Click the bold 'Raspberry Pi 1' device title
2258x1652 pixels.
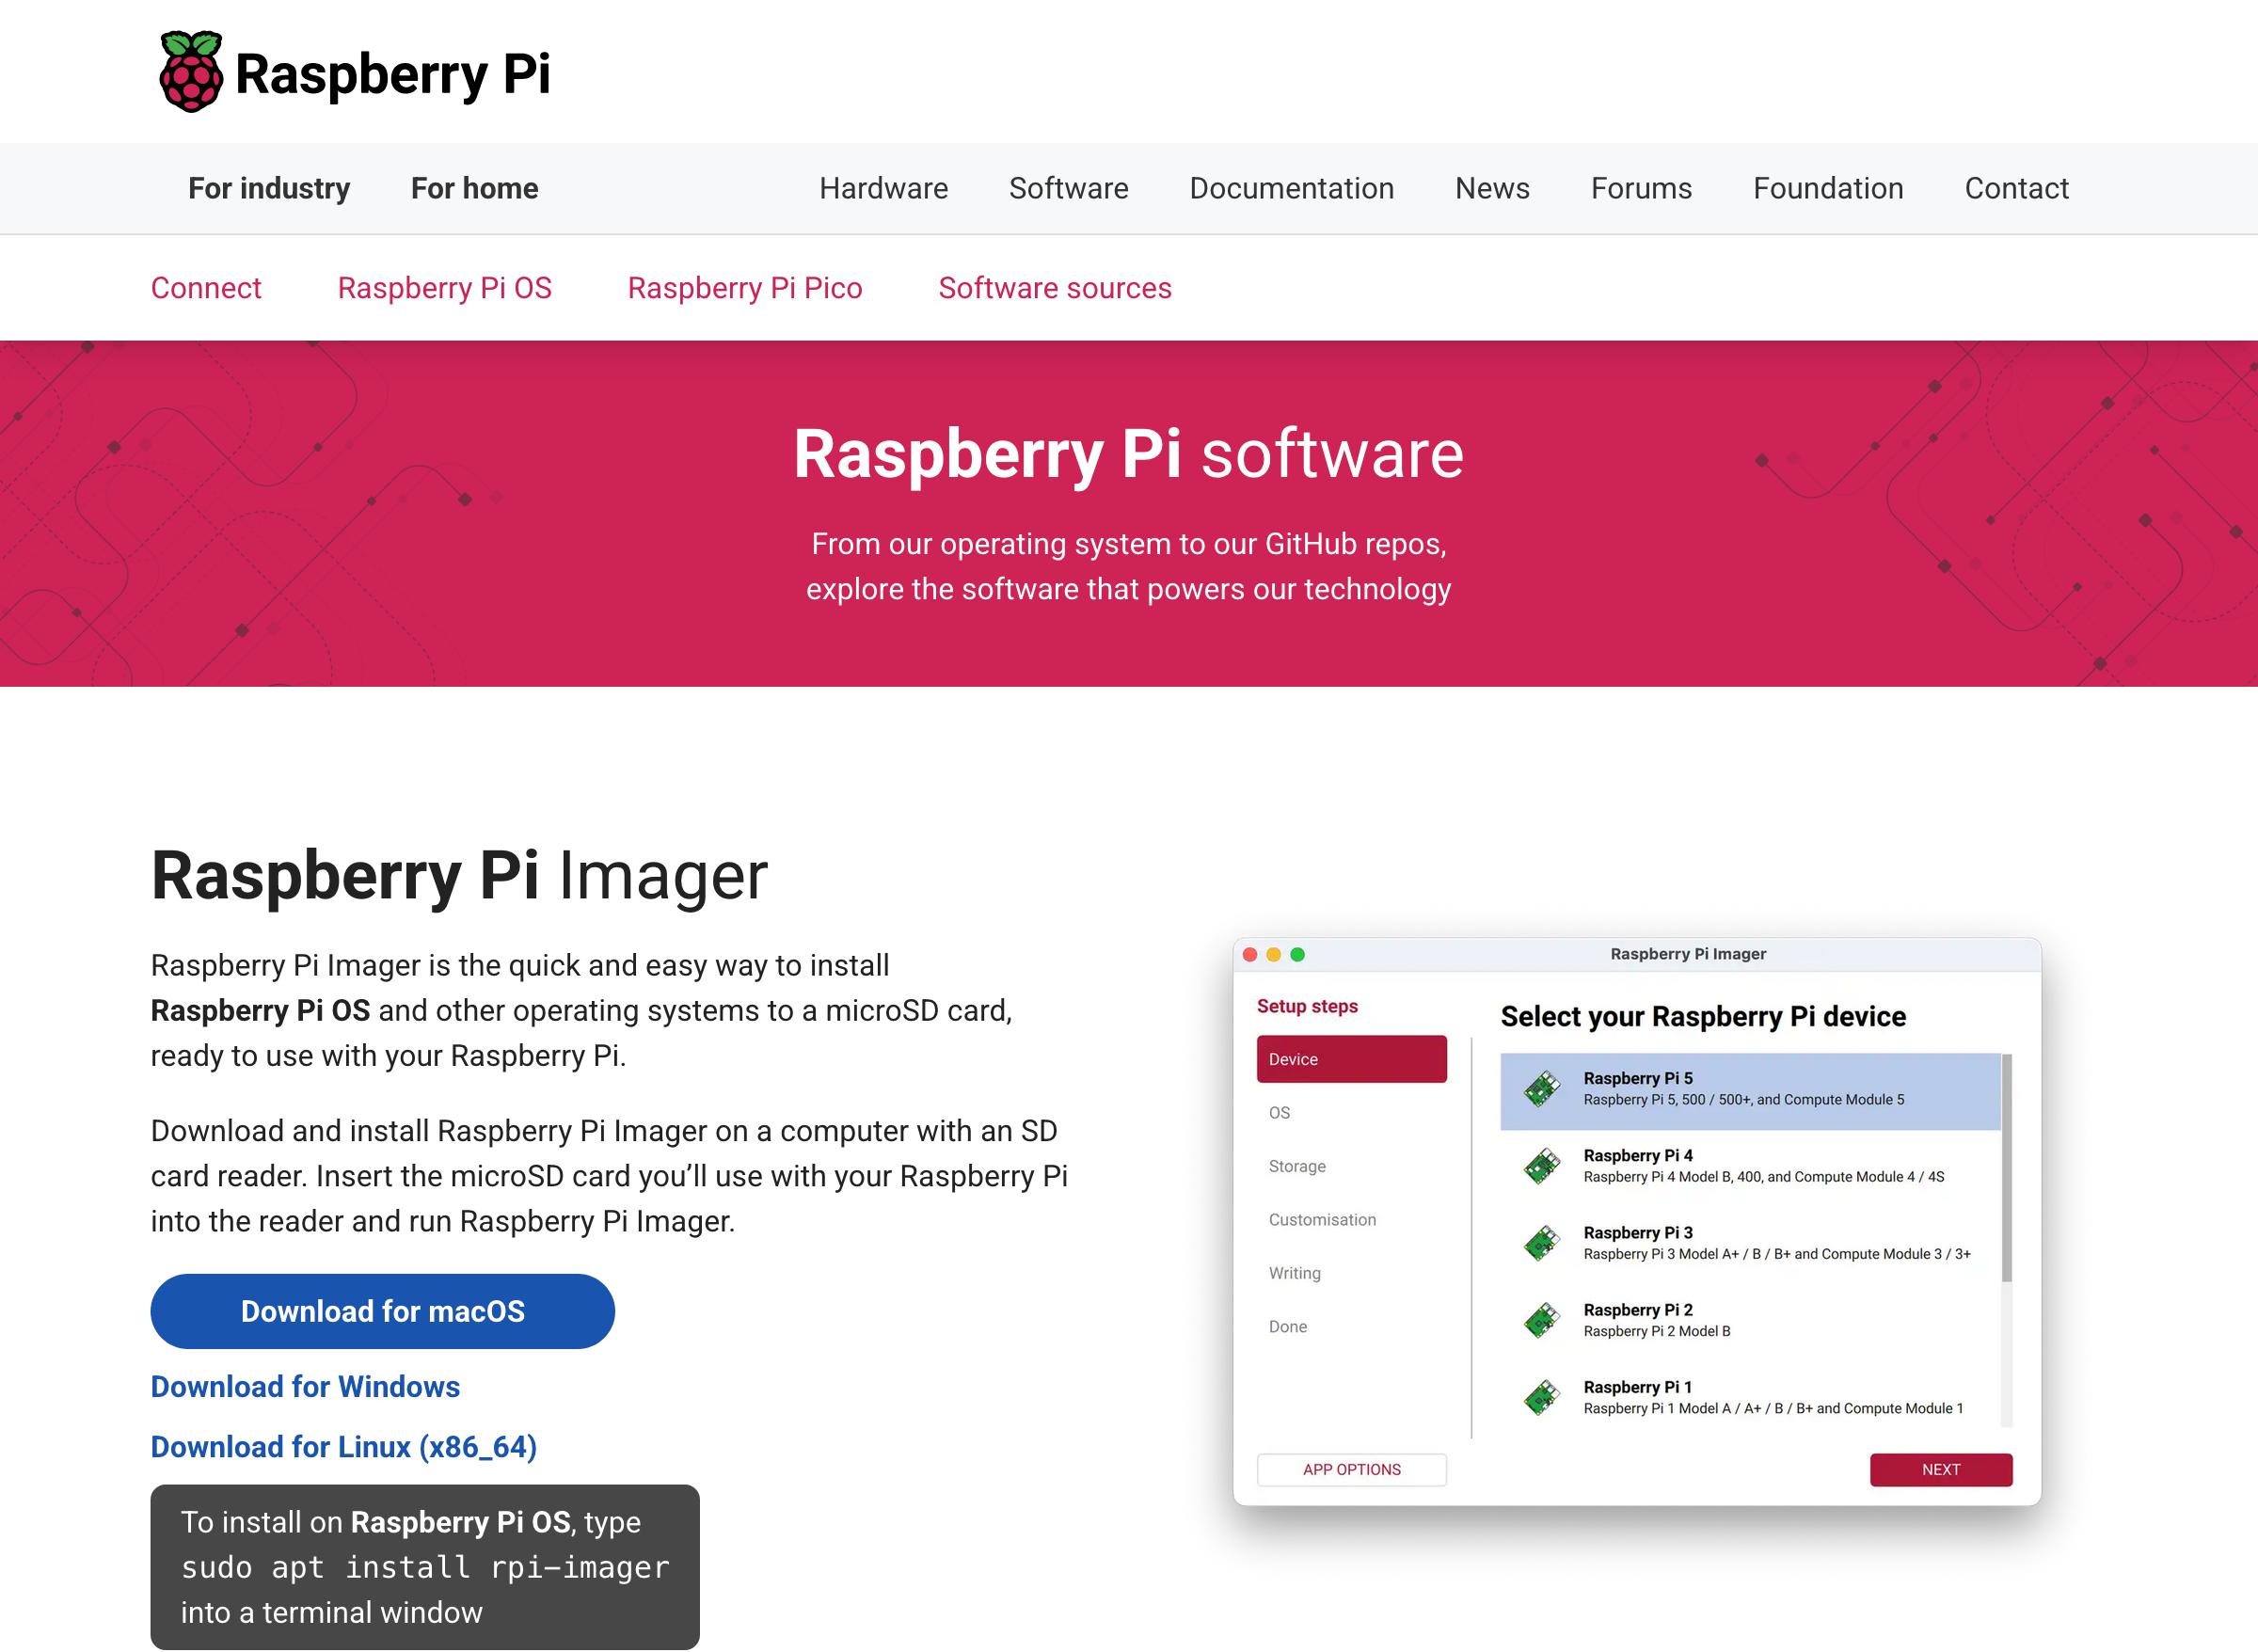pyautogui.click(x=1638, y=1387)
